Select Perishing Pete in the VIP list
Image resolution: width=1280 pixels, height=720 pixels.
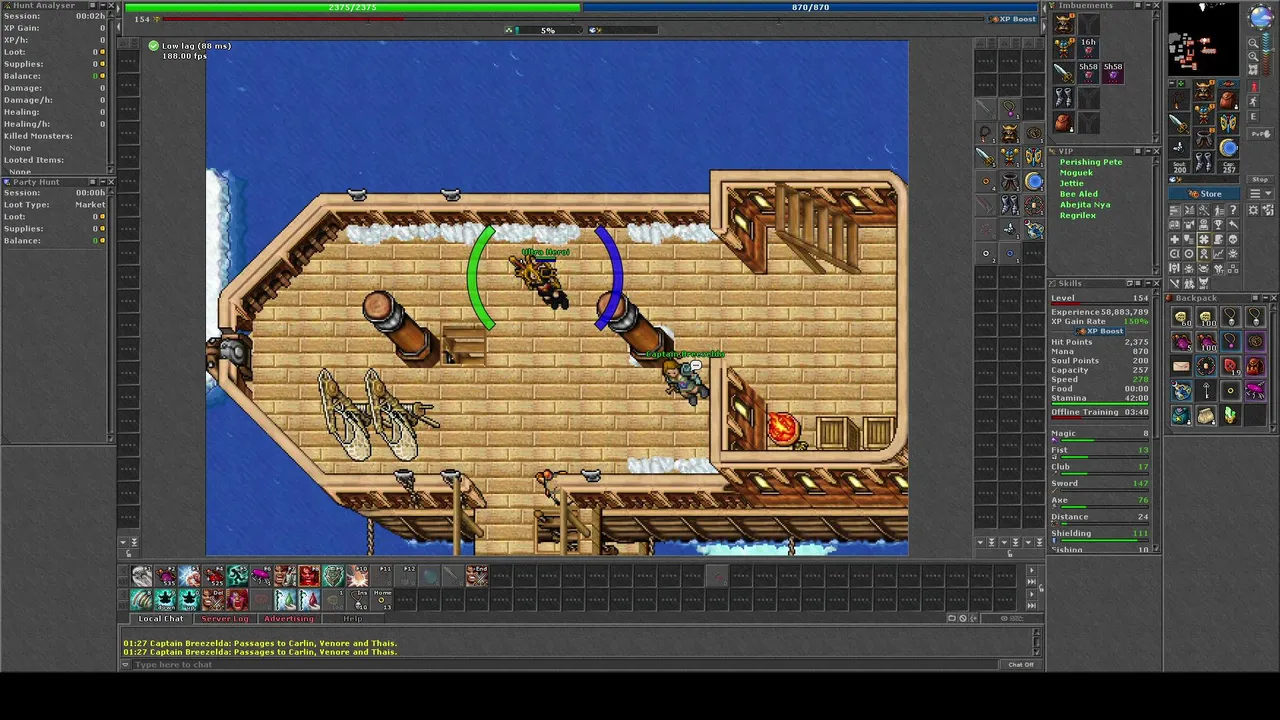click(x=1091, y=162)
